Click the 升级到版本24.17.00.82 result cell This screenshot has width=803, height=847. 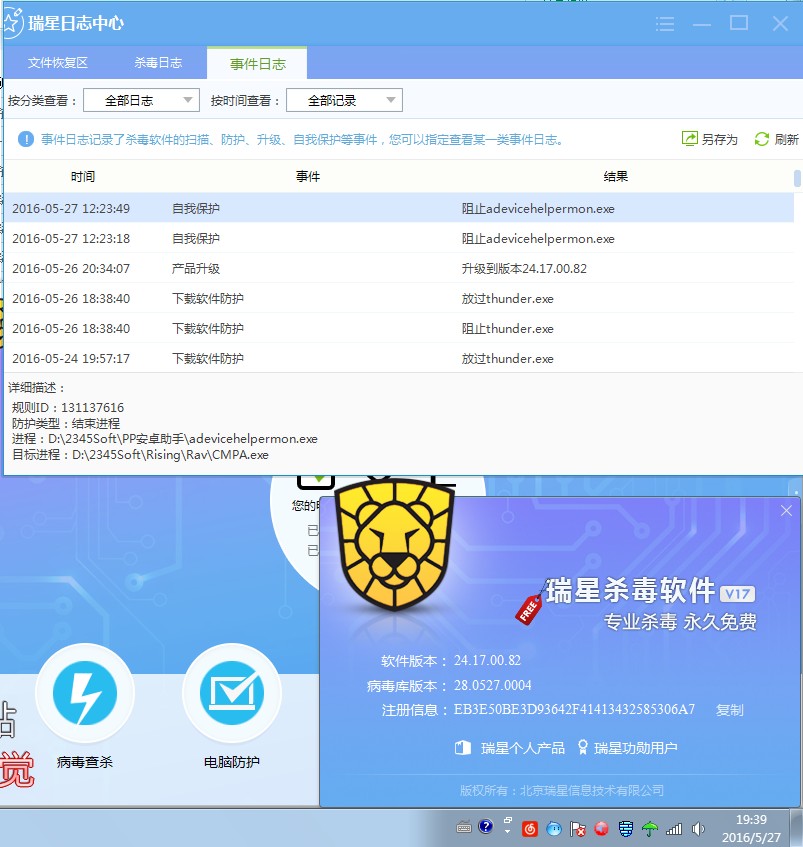(x=524, y=268)
